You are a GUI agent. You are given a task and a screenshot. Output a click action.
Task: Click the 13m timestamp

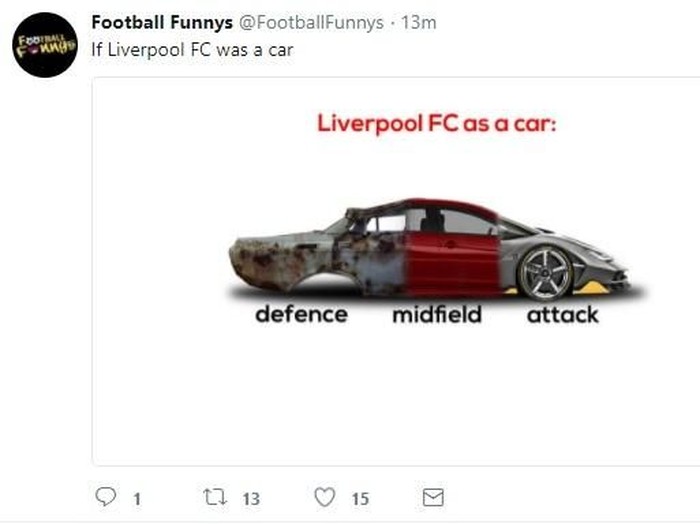[x=418, y=22]
